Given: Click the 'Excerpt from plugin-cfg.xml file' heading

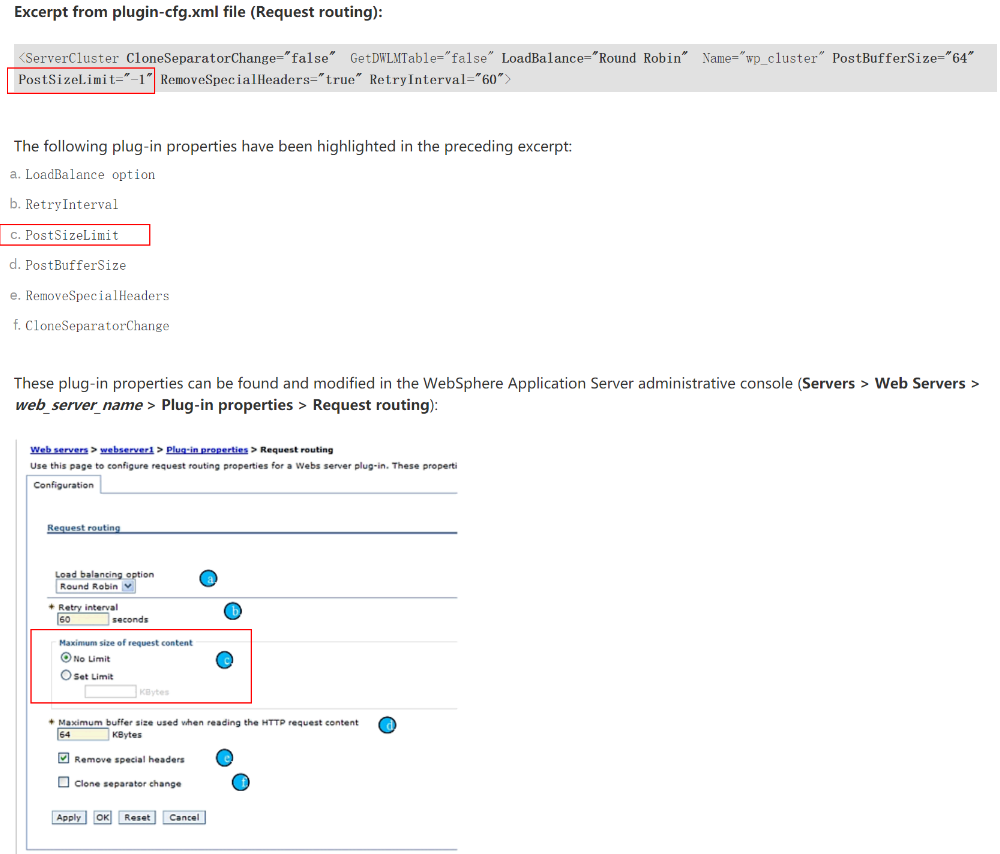Looking at the screenshot, I should 198,12.
